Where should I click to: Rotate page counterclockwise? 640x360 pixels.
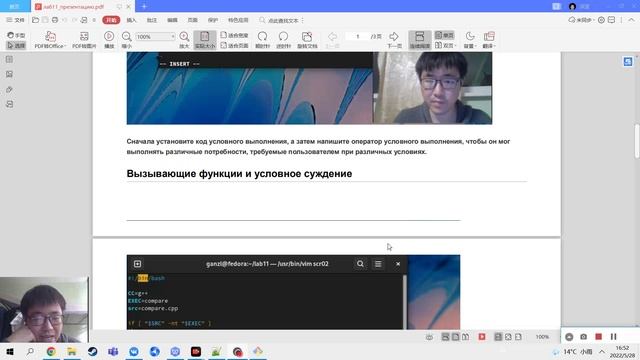coord(283,40)
